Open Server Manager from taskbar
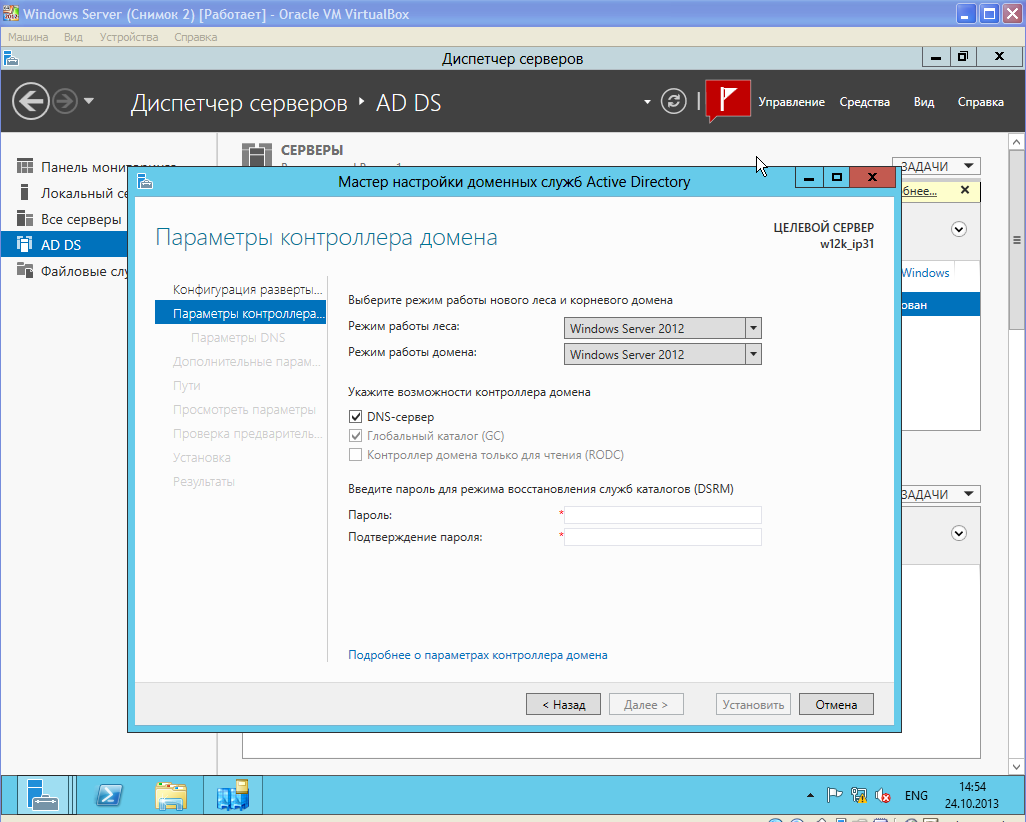 tap(43, 795)
